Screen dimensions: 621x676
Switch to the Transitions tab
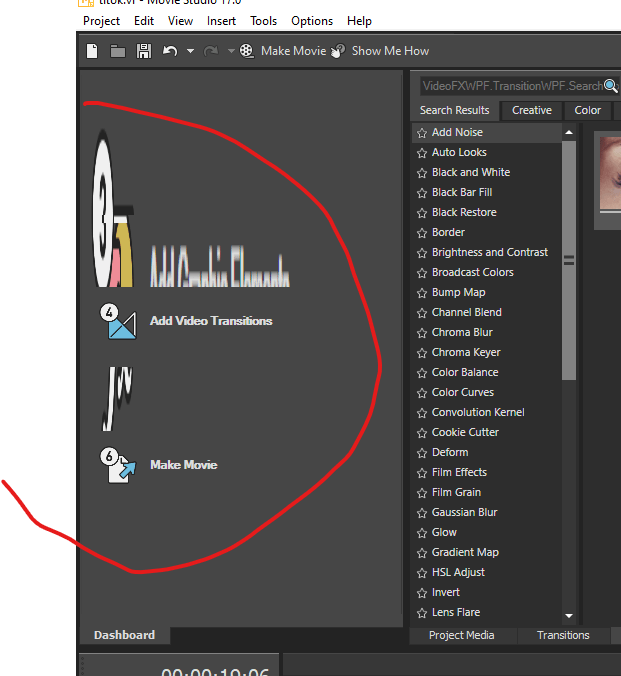(563, 635)
